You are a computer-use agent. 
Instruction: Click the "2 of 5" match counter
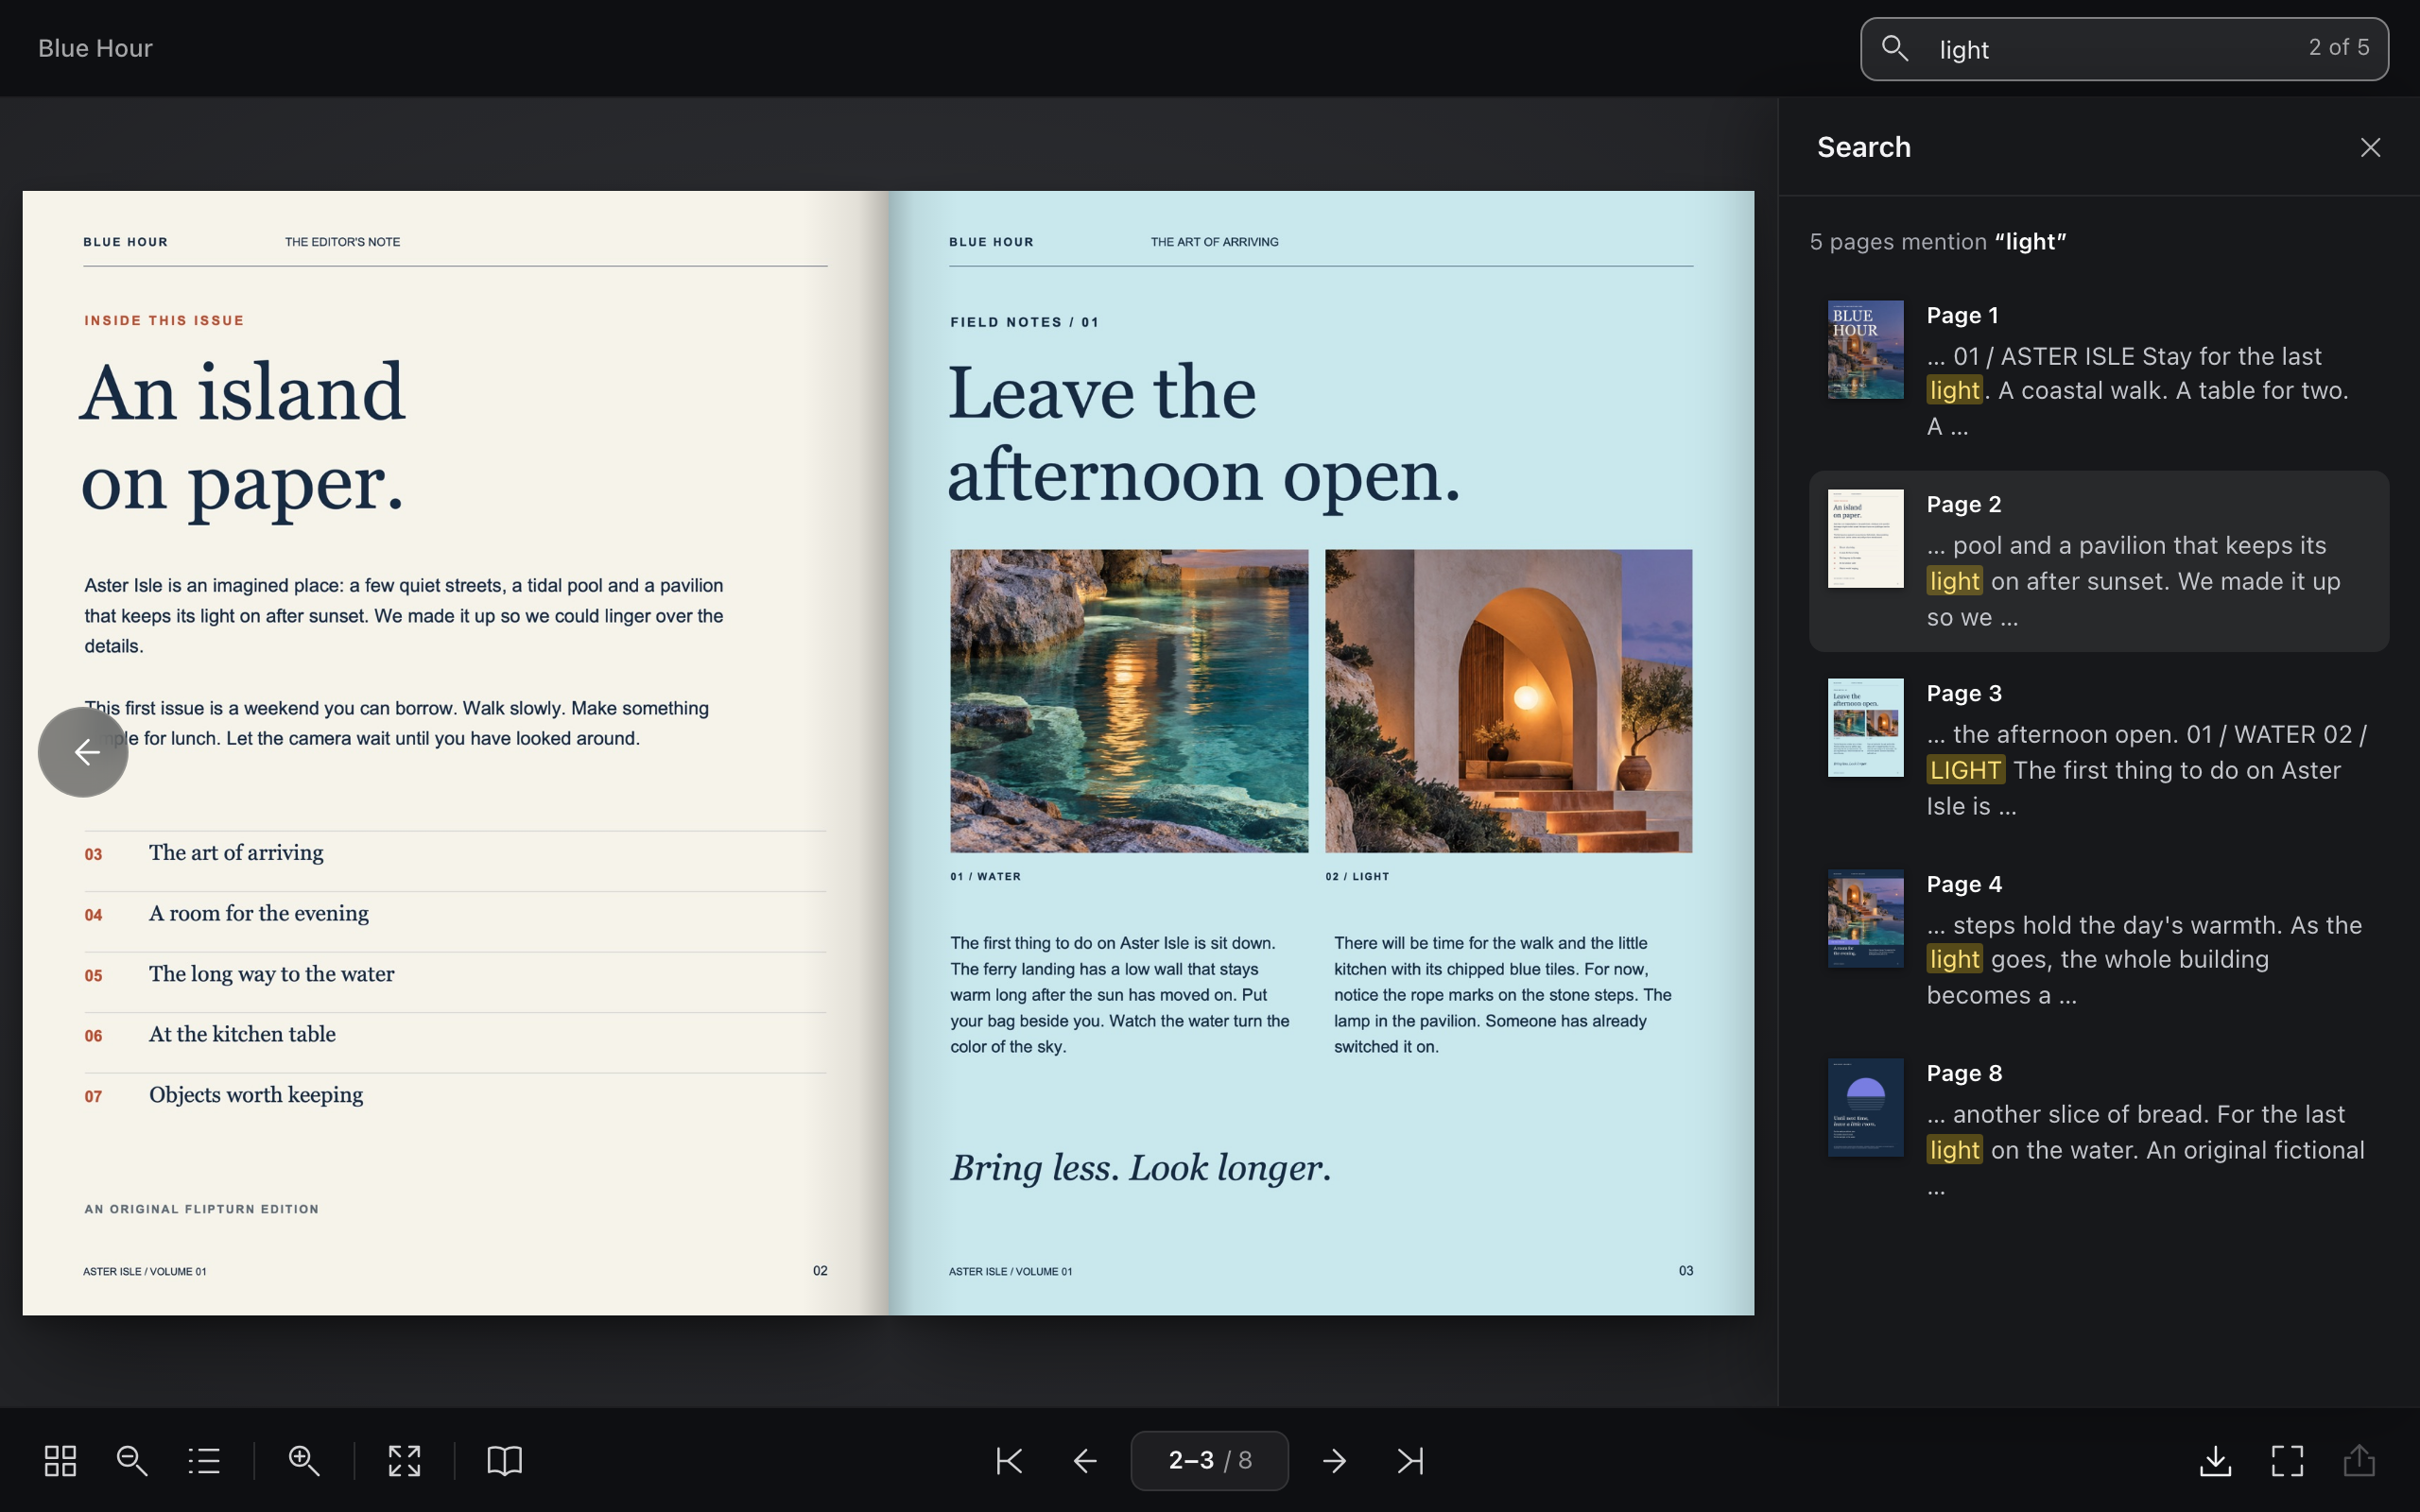pyautogui.click(x=2338, y=47)
